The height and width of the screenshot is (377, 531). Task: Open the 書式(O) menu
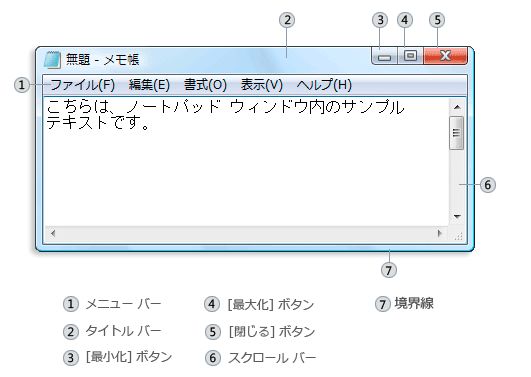205,85
